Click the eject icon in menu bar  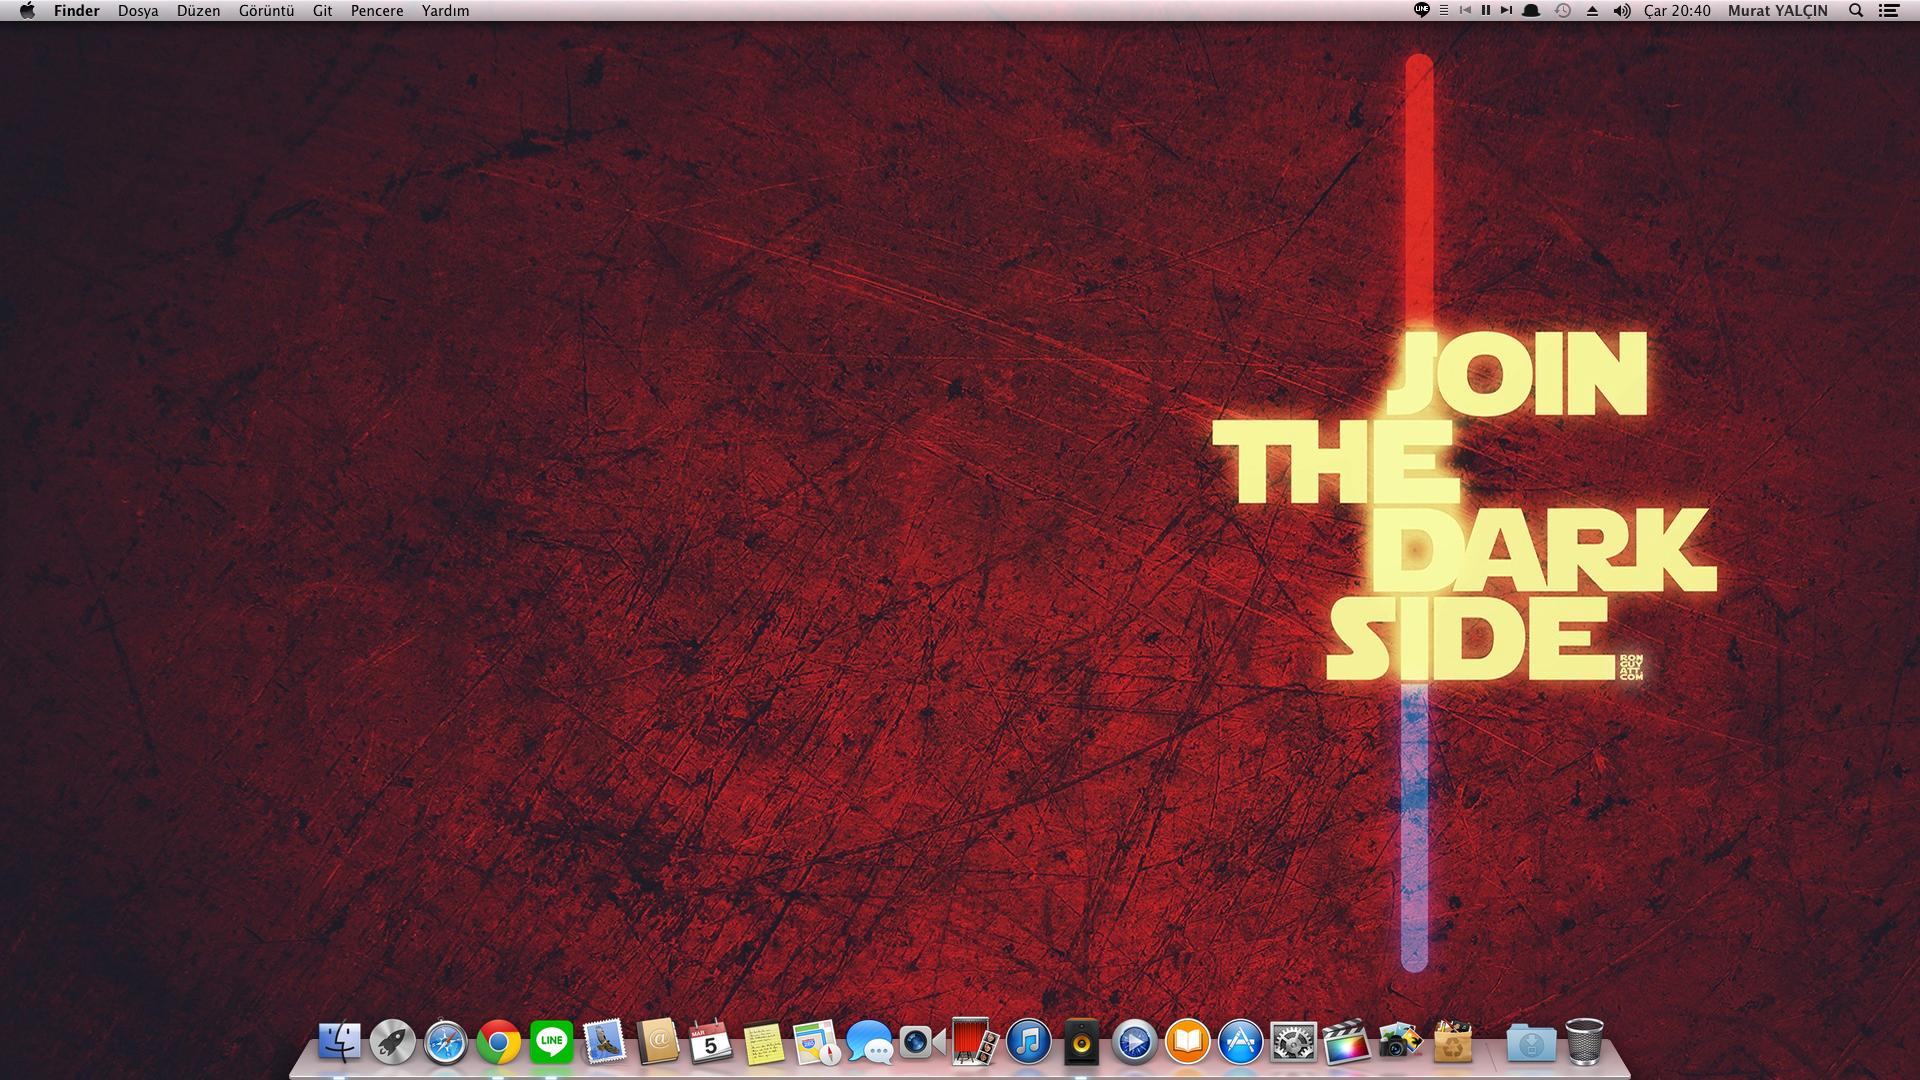pyautogui.click(x=1593, y=11)
